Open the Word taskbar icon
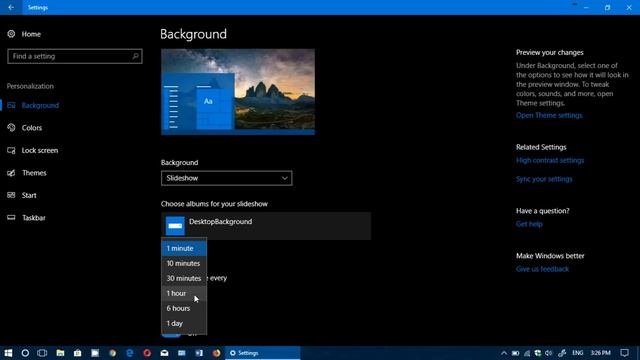 click(x=199, y=353)
